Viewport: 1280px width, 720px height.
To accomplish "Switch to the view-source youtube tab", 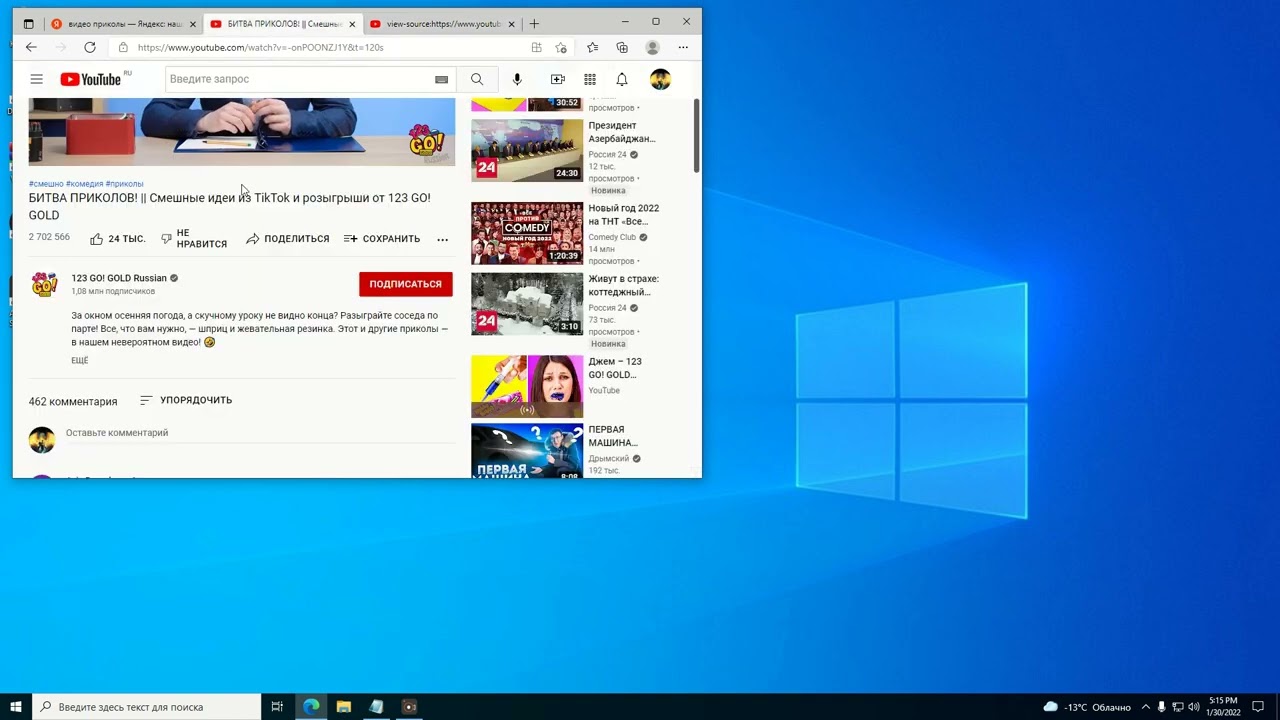I will (443, 23).
